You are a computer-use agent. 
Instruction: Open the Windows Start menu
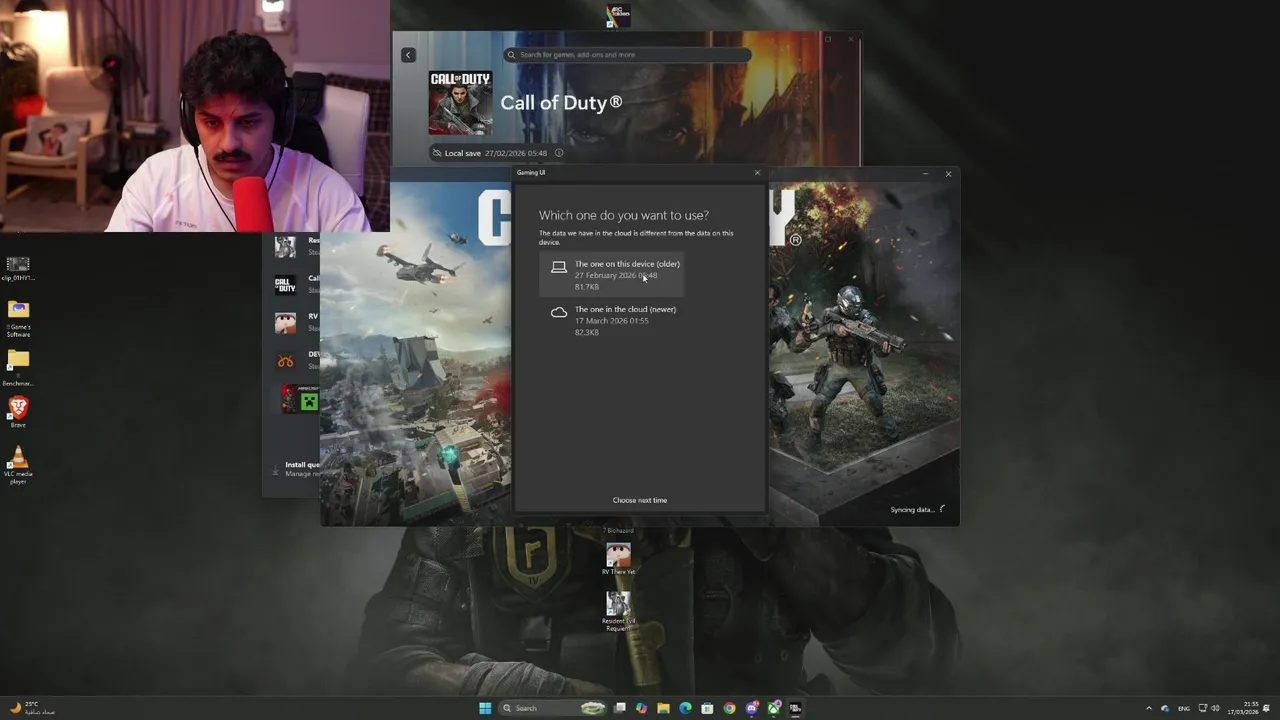[x=485, y=708]
